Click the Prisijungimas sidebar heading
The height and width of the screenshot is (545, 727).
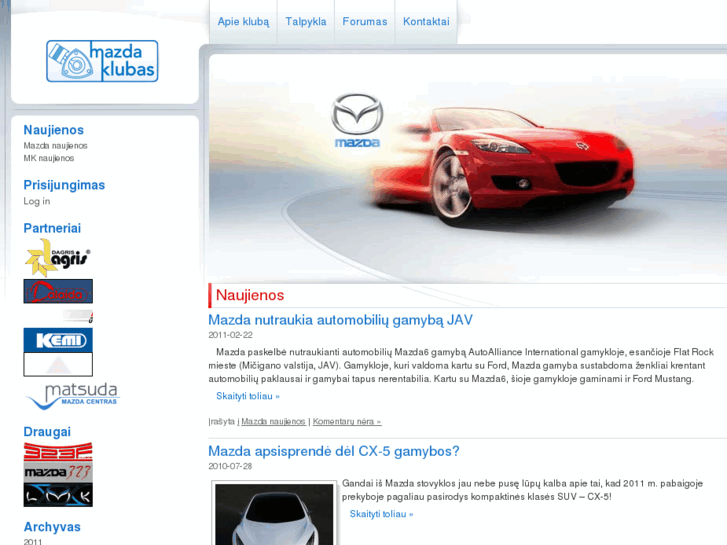coord(64,185)
